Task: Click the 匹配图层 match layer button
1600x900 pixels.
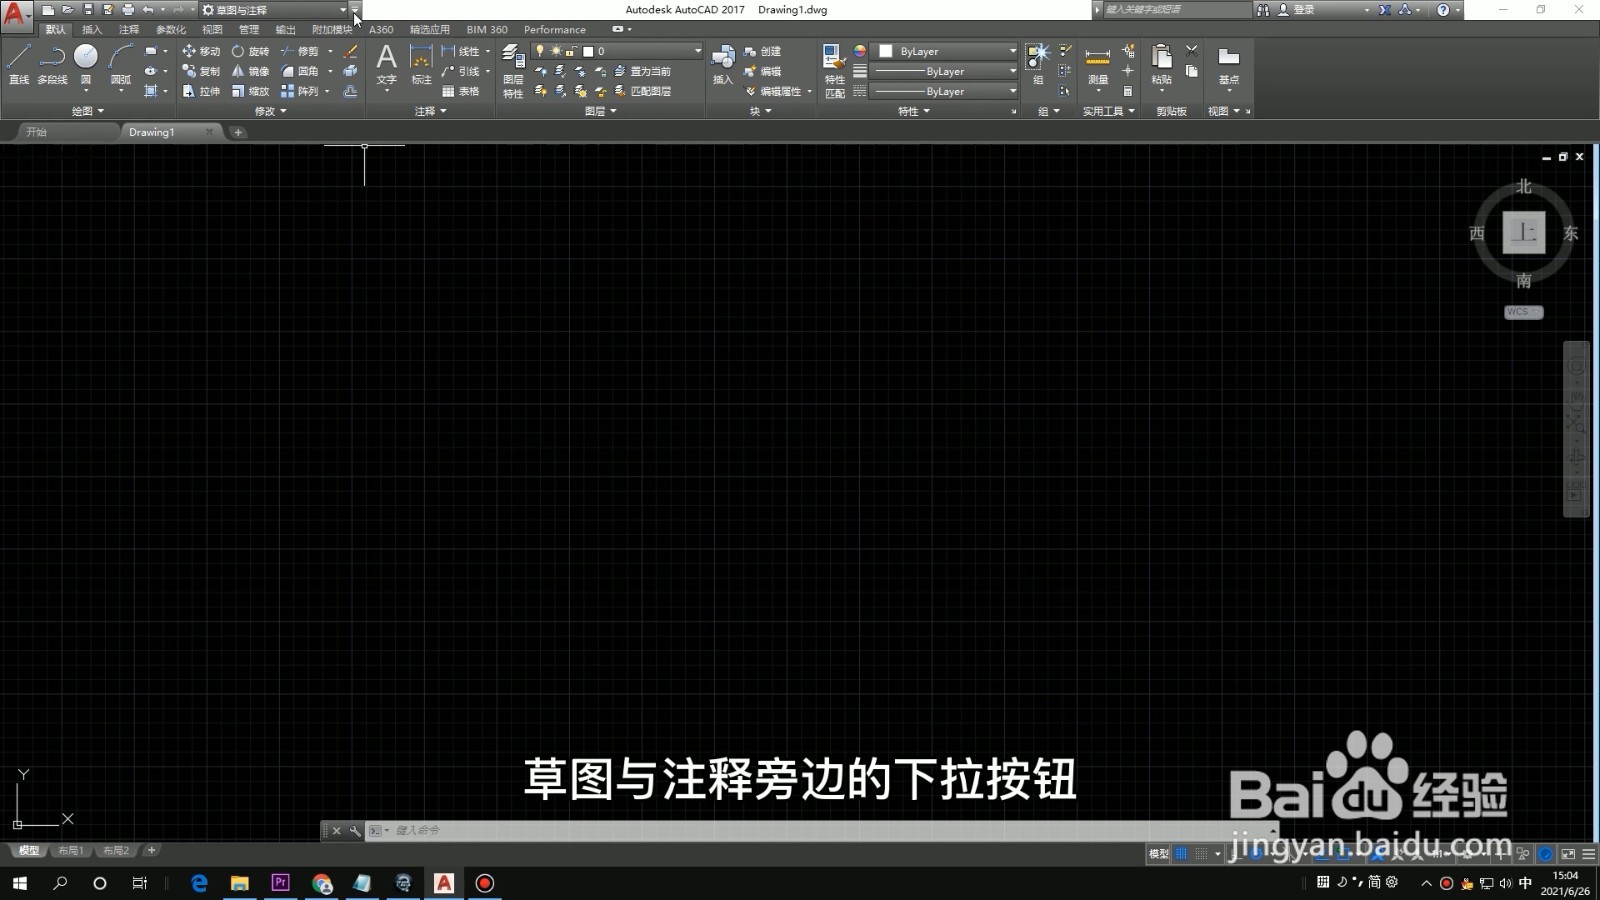Action: tap(642, 91)
